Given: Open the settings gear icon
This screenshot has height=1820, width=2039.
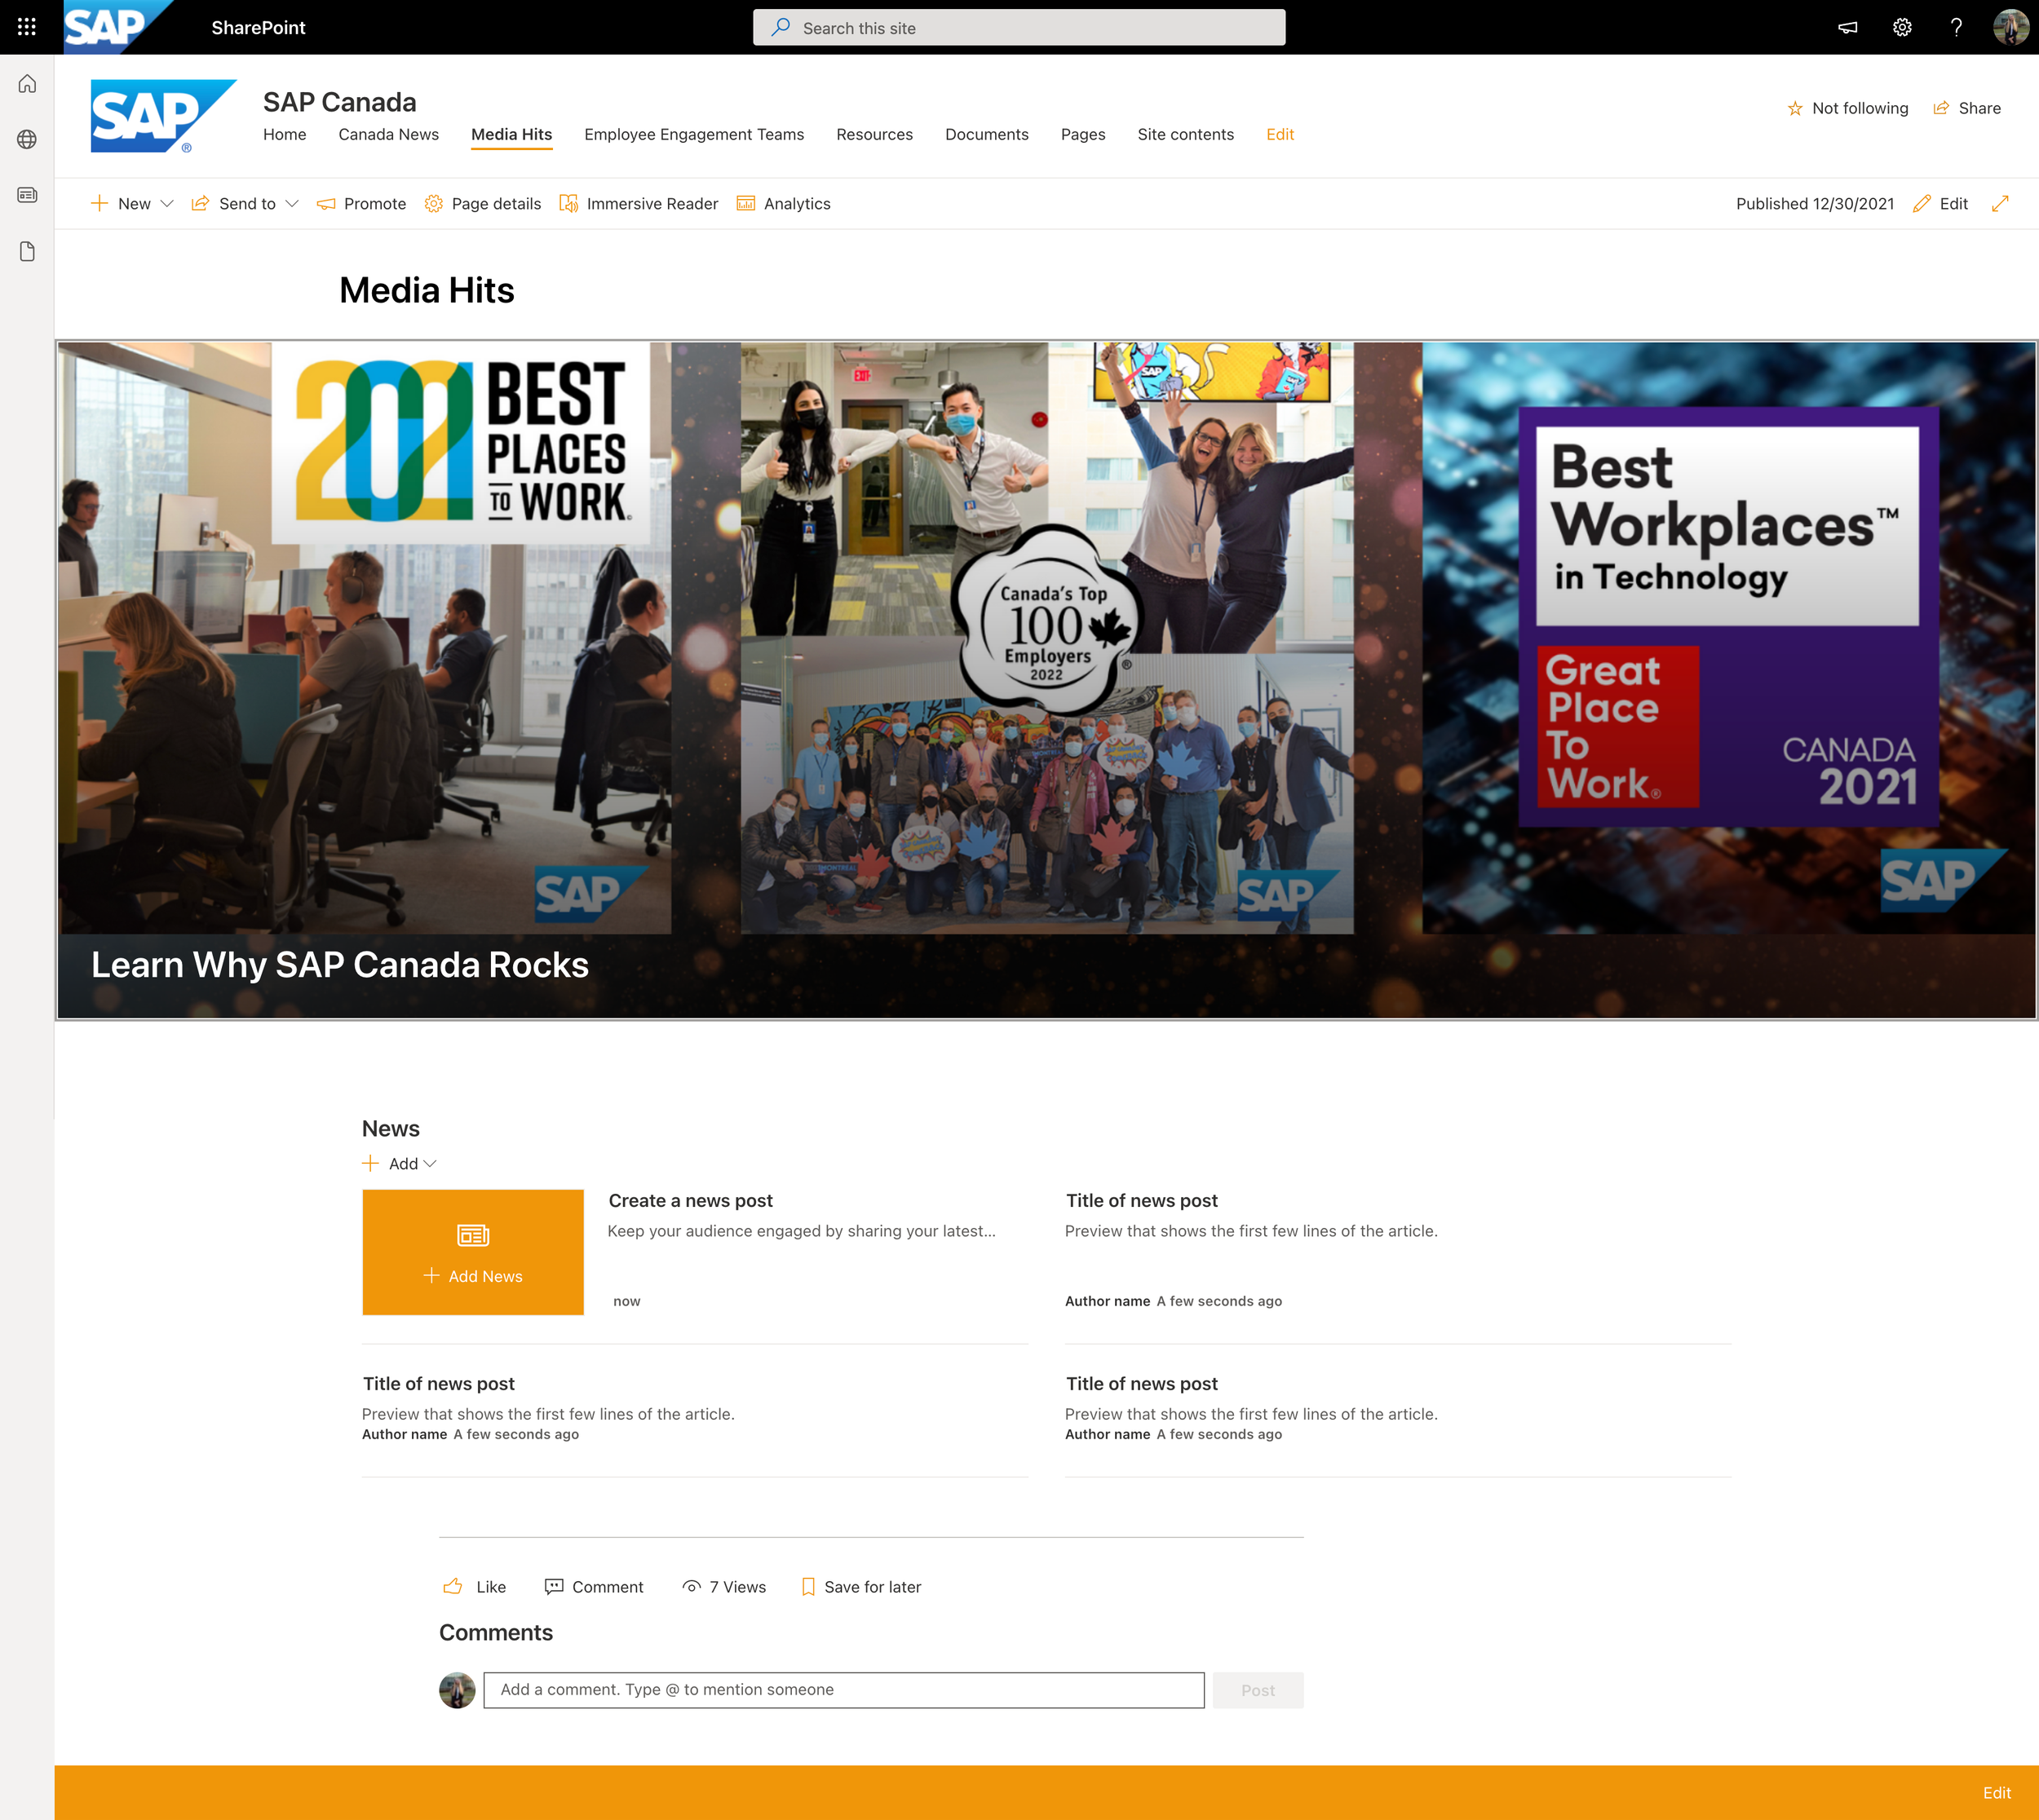Looking at the screenshot, I should (x=1901, y=27).
